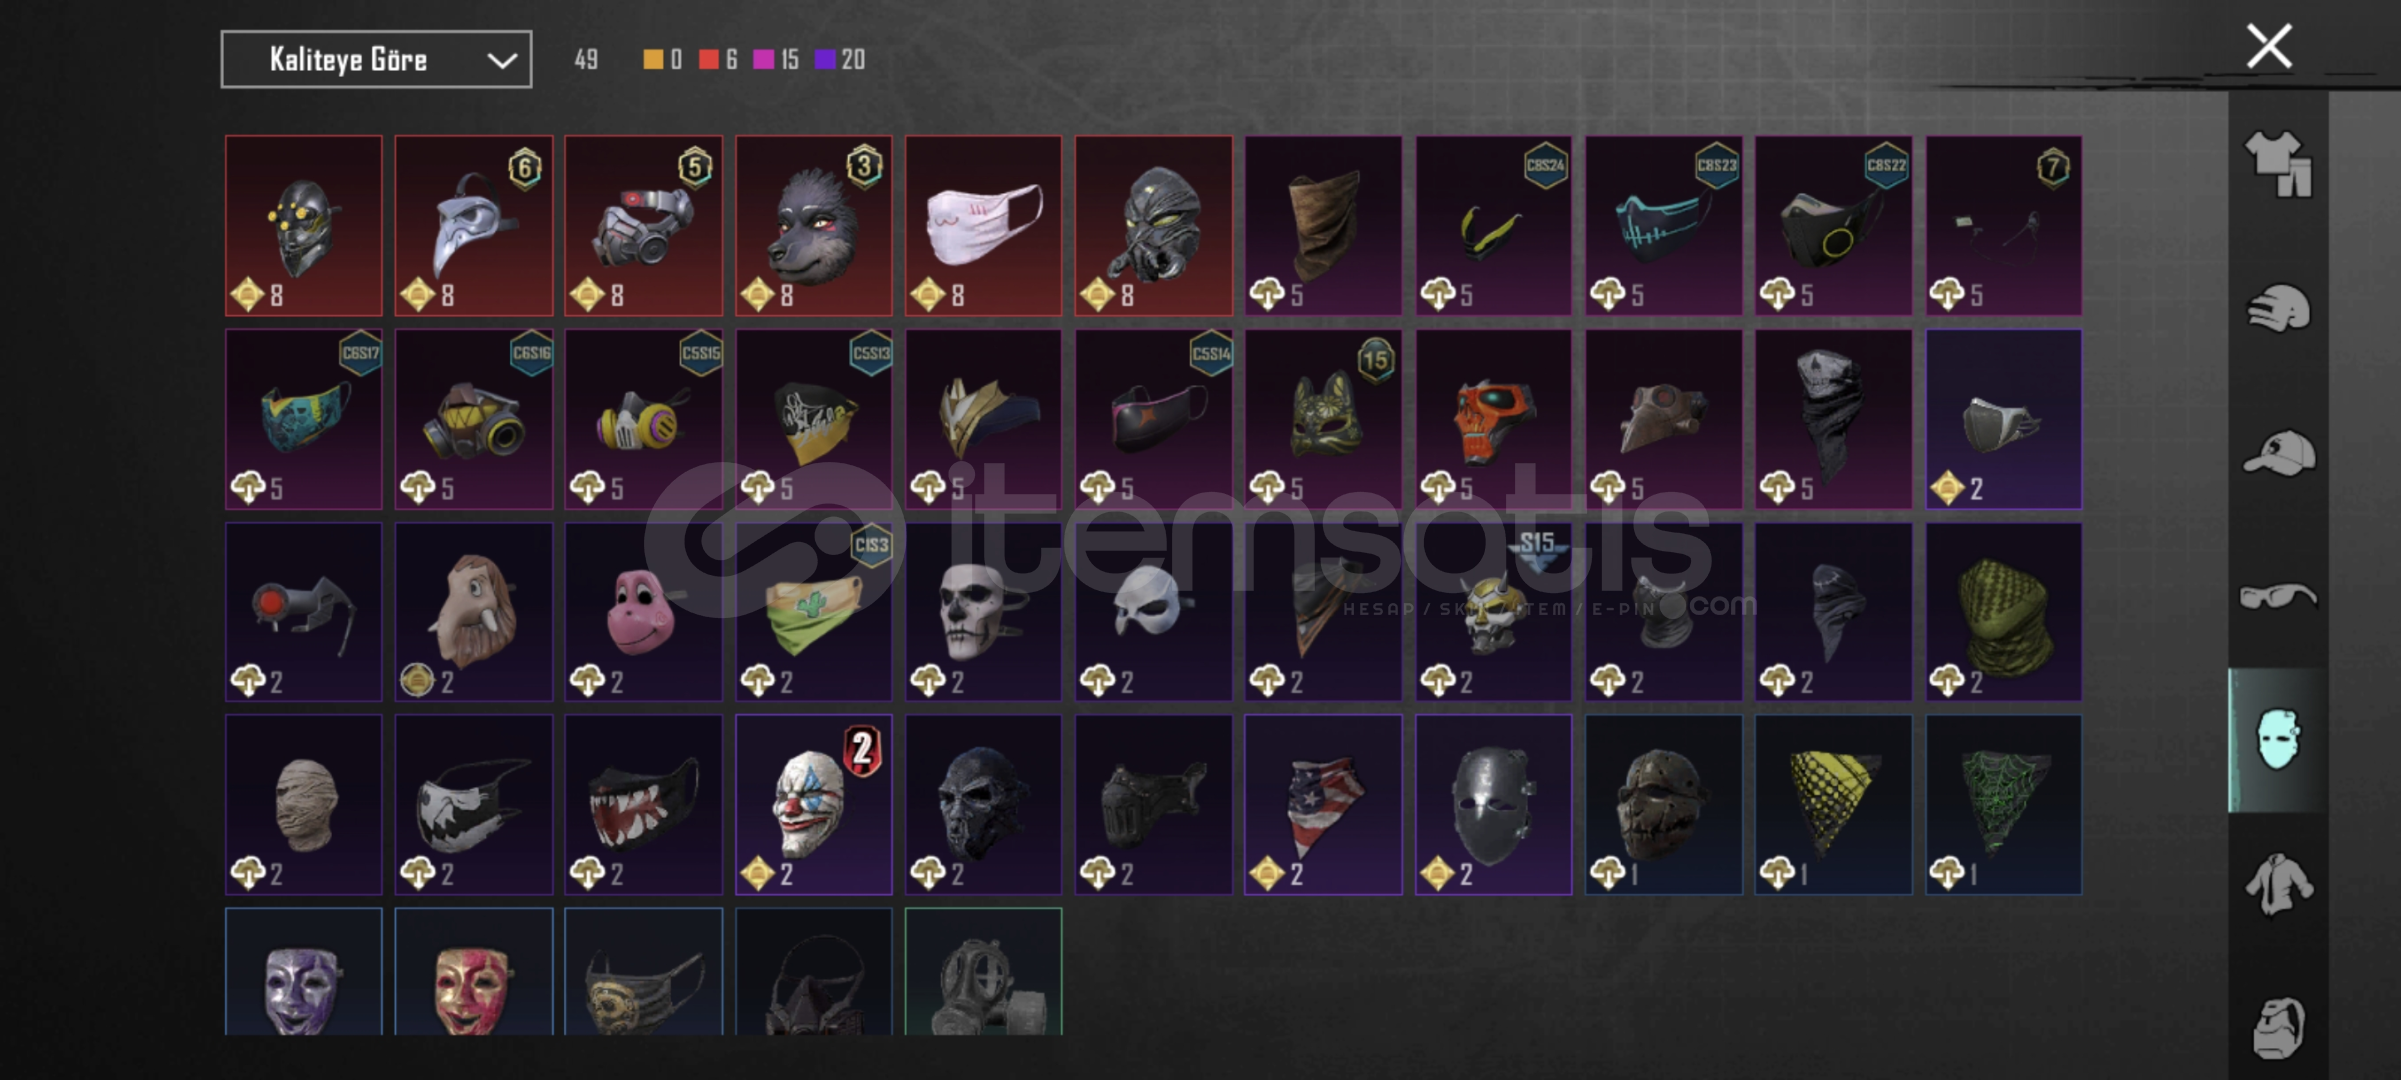Select the plague doctor mask with badge 6
The width and height of the screenshot is (2401, 1080).
(474, 226)
